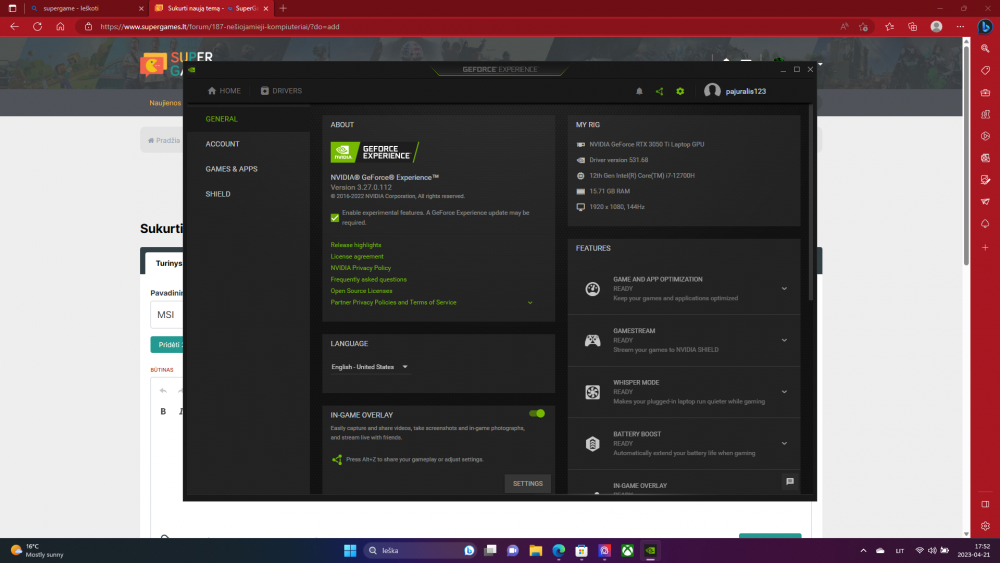Expand Partner Privacy Policies chevron
This screenshot has height=563, width=1000.
click(x=530, y=303)
